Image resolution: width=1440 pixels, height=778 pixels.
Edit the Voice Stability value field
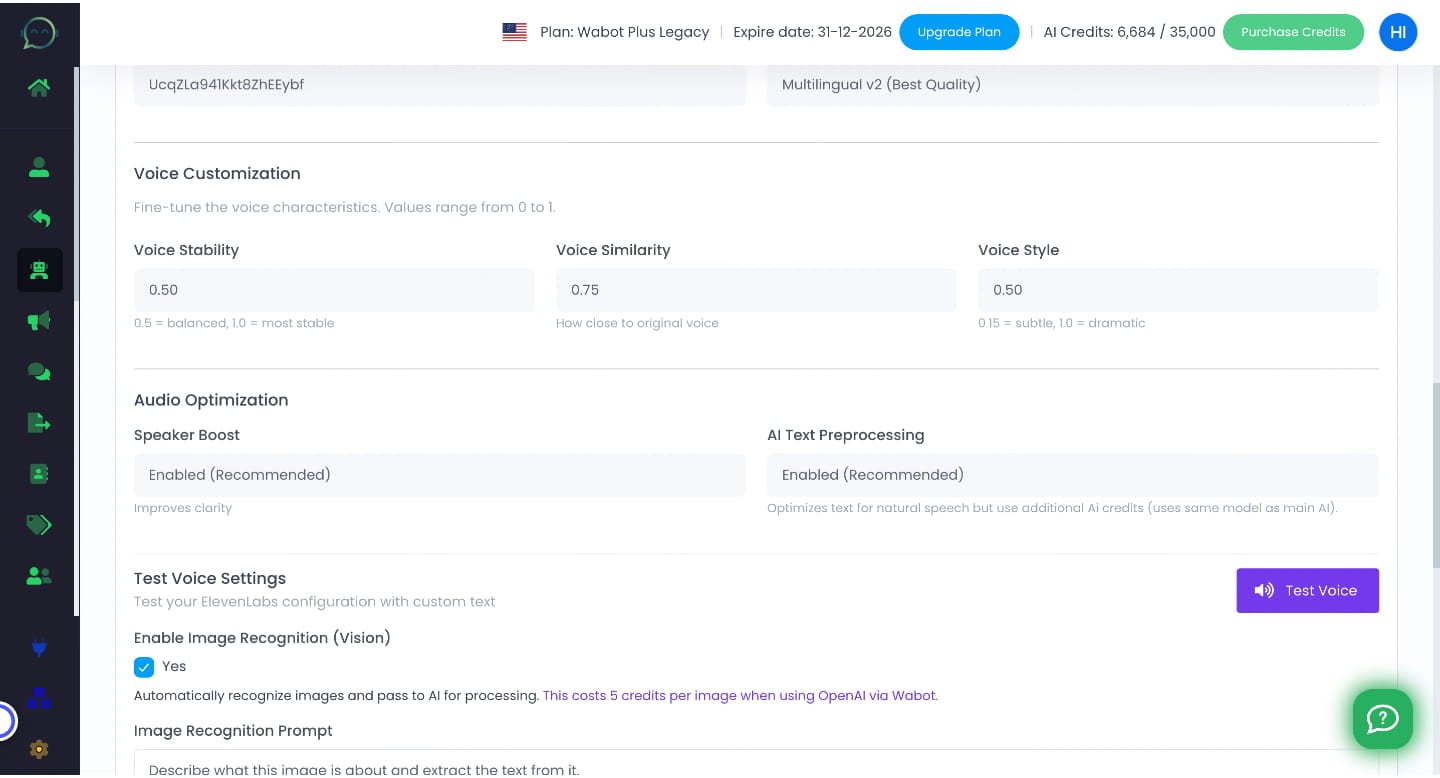point(334,290)
